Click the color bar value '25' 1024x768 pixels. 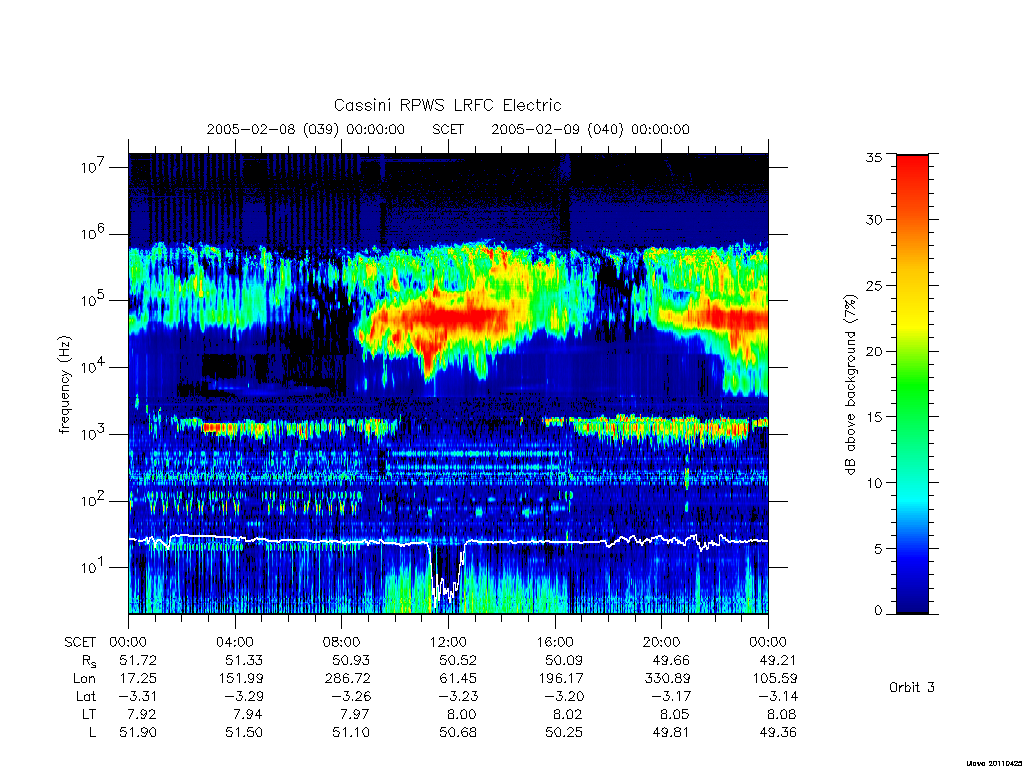tap(873, 285)
